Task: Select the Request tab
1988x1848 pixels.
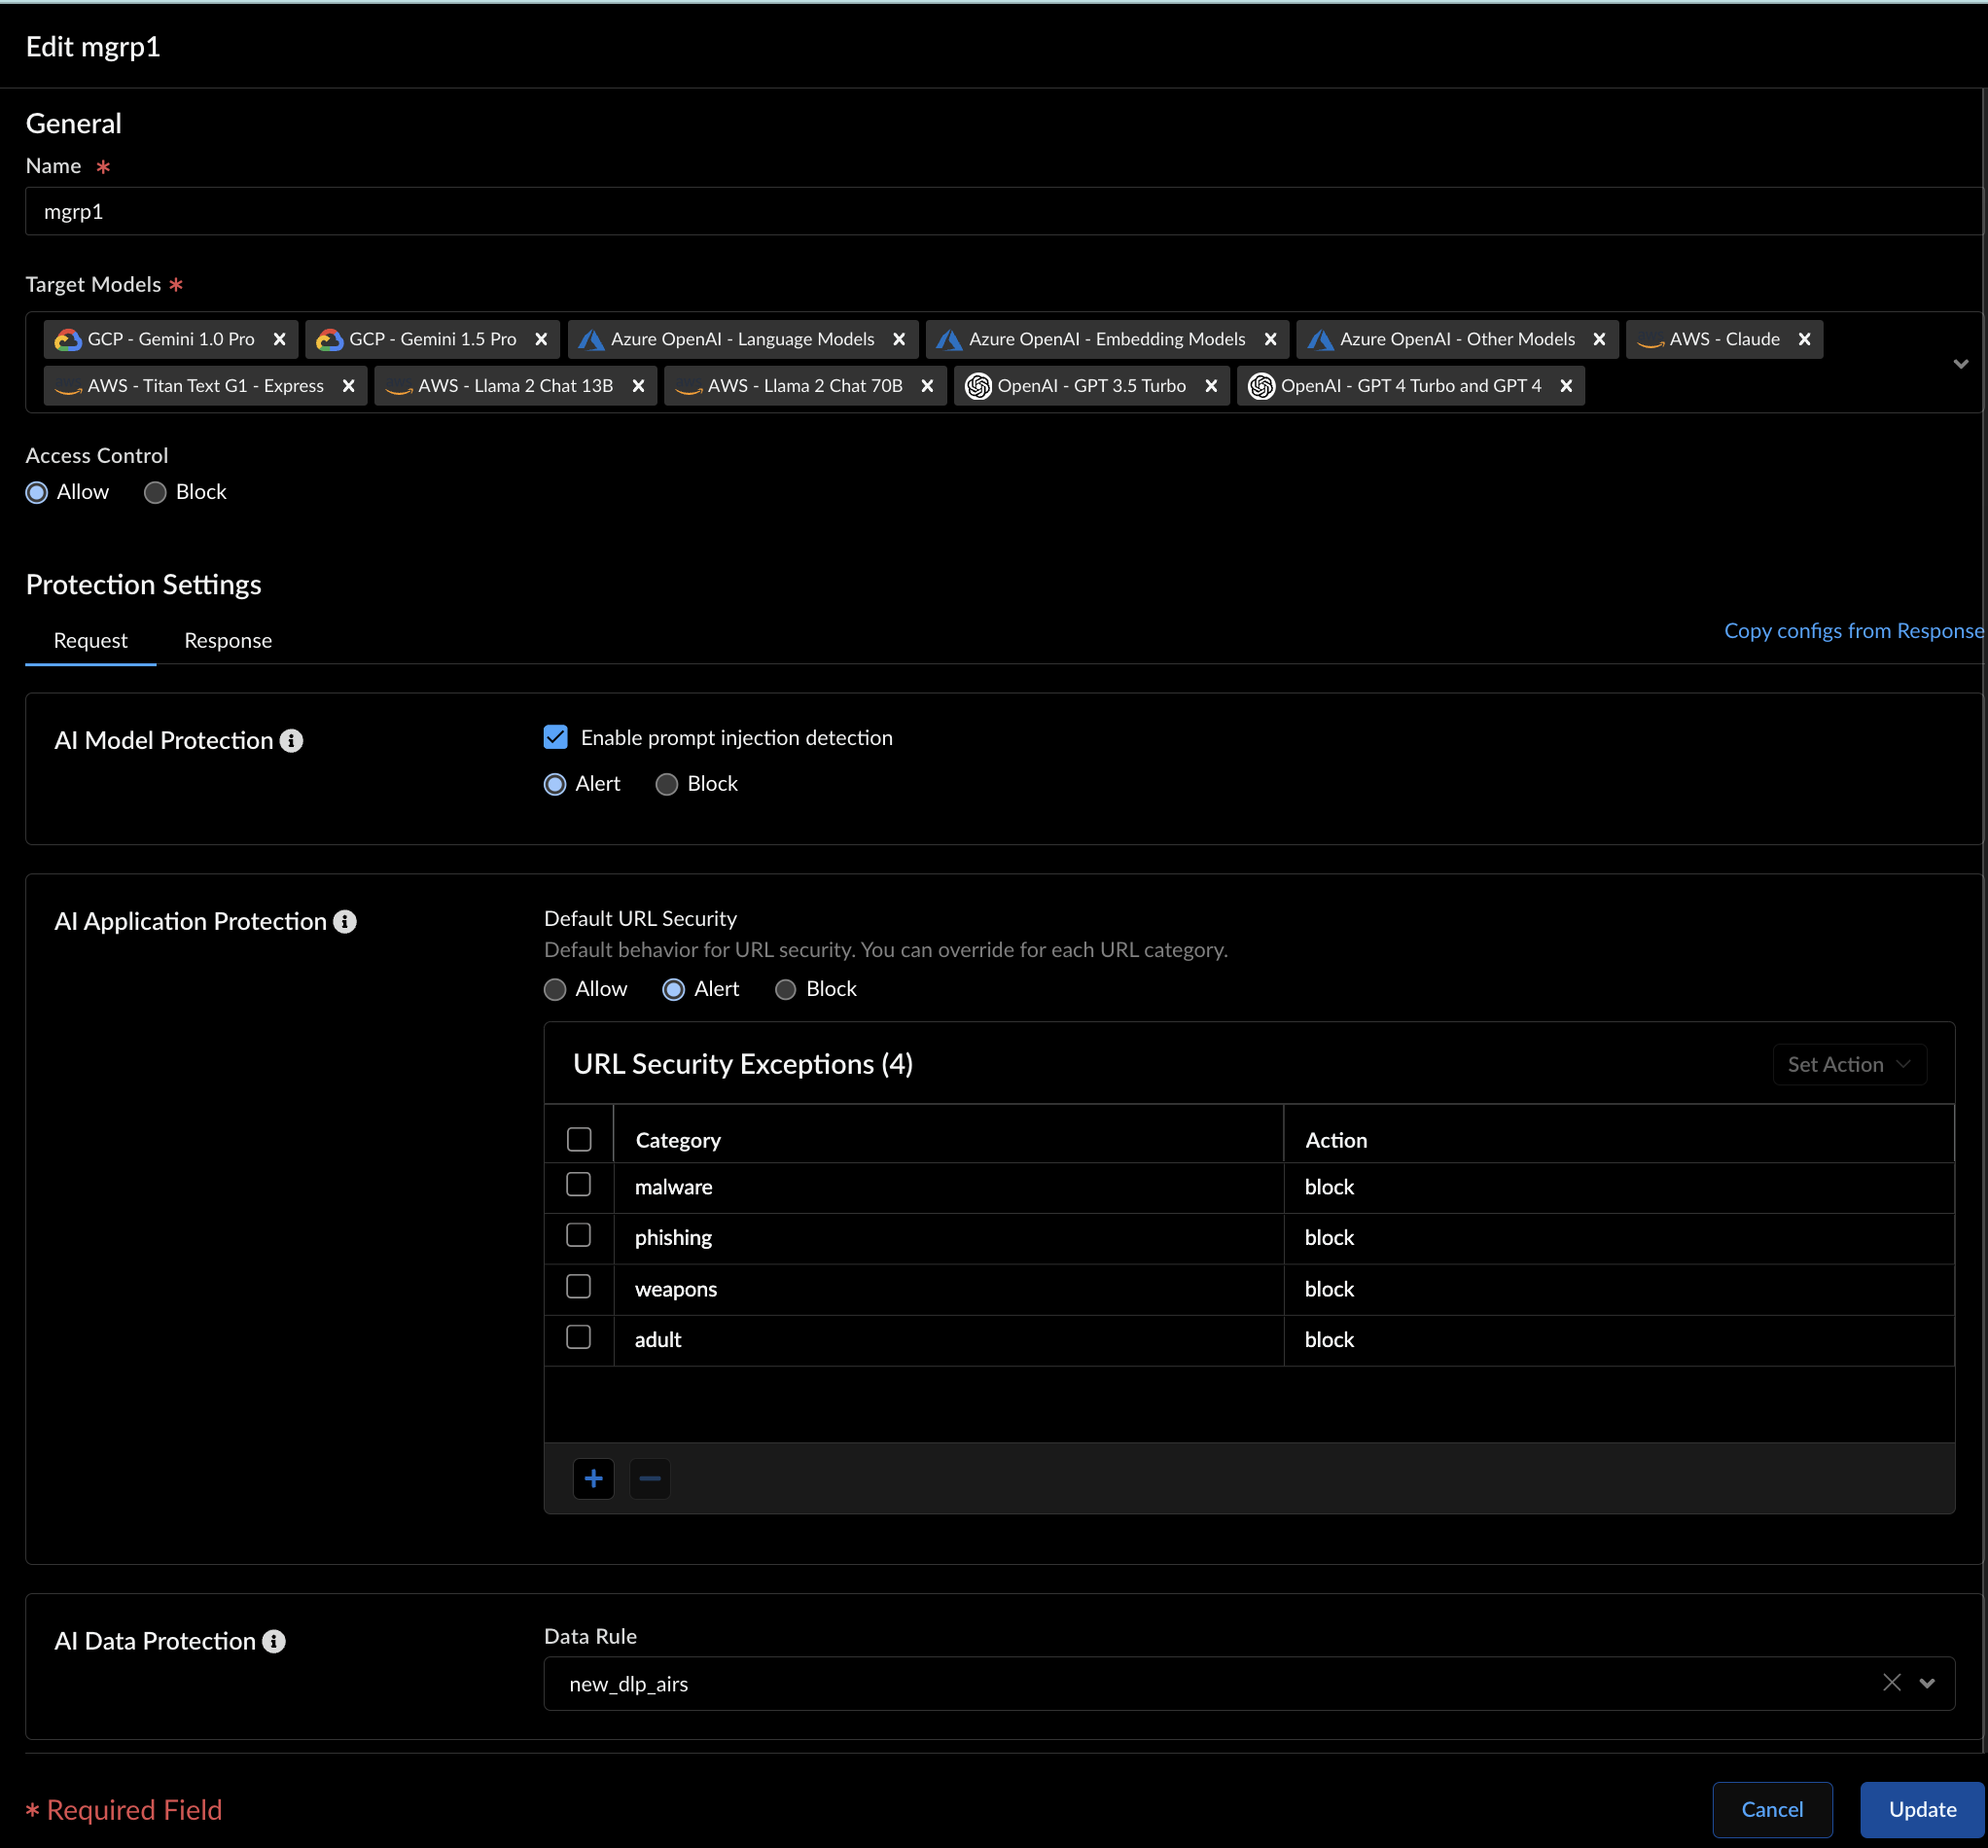Action: [90, 641]
